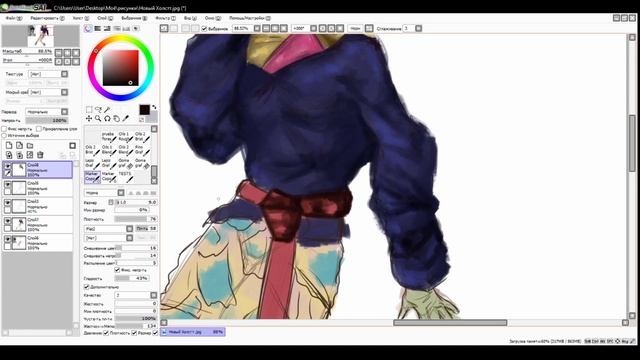640x360 pixels.
Task: Open the Файл menu
Action: coord(14,18)
